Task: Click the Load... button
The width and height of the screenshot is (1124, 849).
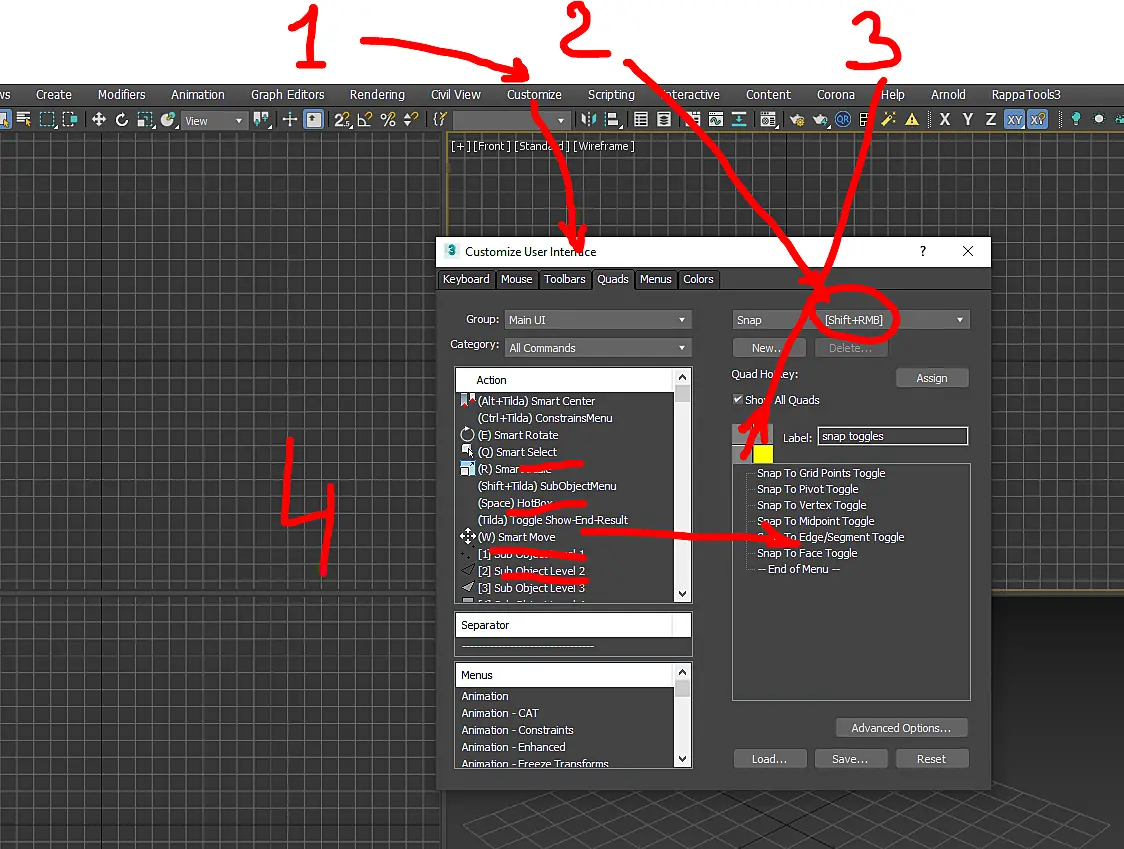Action: [x=769, y=759]
